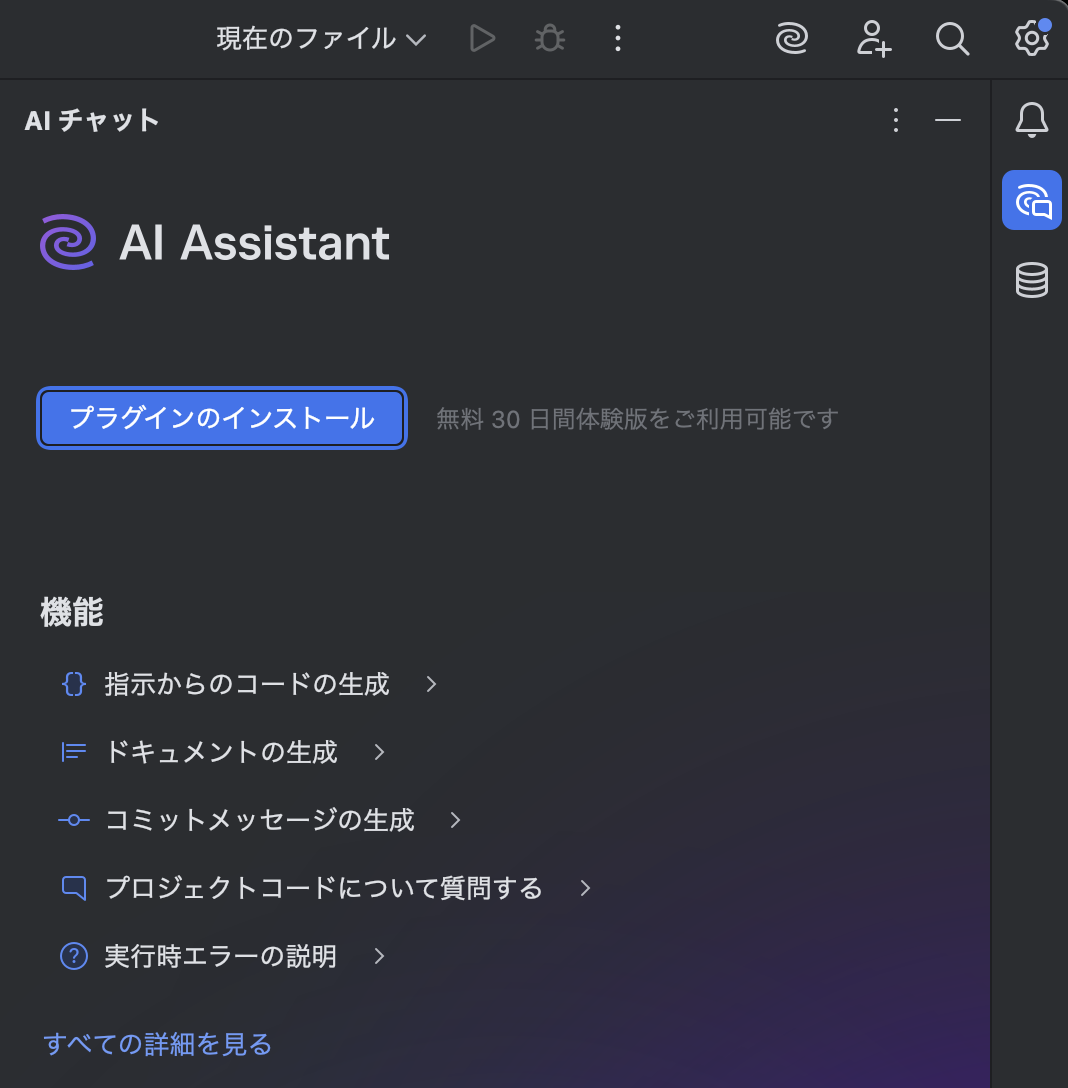Click the AI Assistant spiral icon in the top toolbar
The image size is (1068, 1088).
(x=792, y=38)
